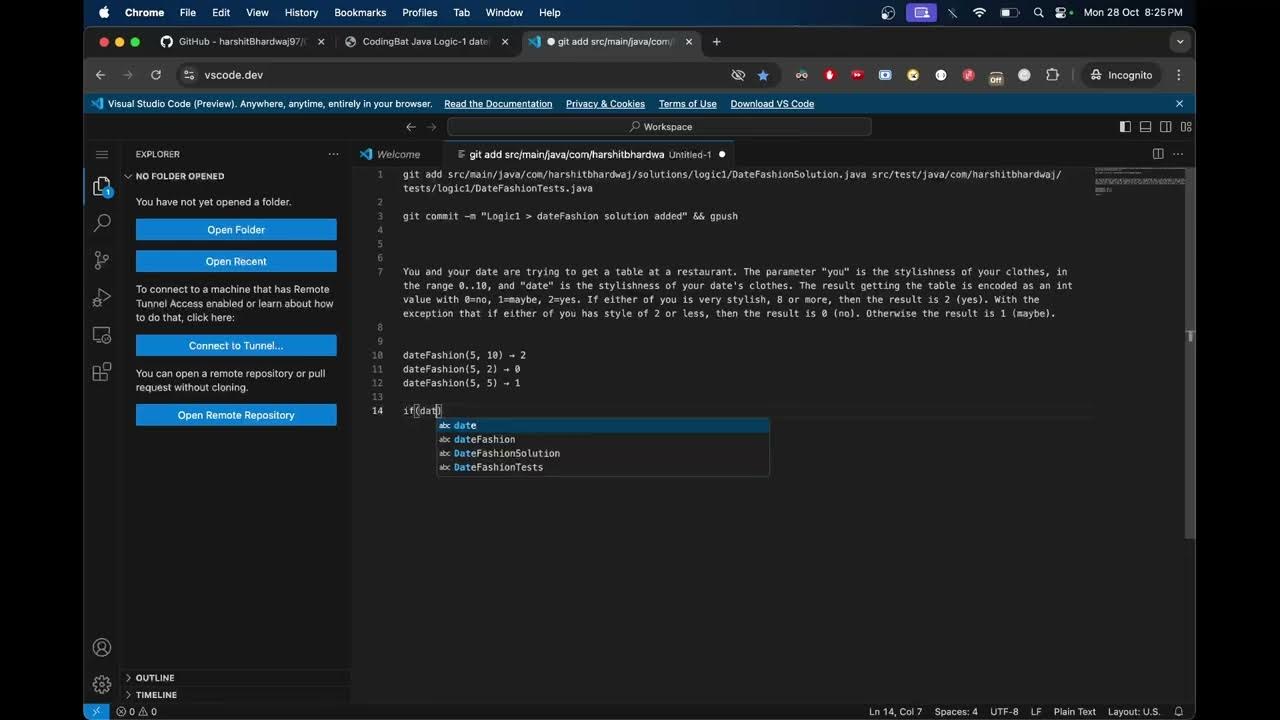Toggle the primary side bar layout button

click(1125, 127)
